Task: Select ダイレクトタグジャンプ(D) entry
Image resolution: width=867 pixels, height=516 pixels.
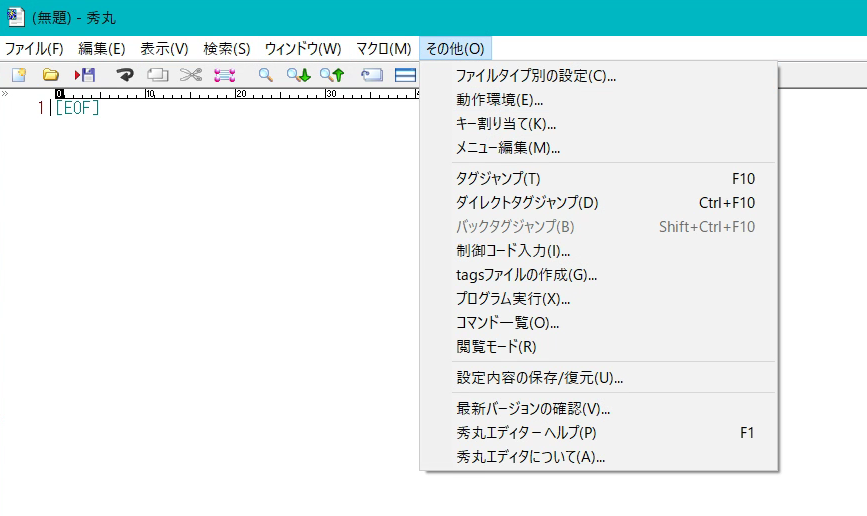Action: [599, 202]
